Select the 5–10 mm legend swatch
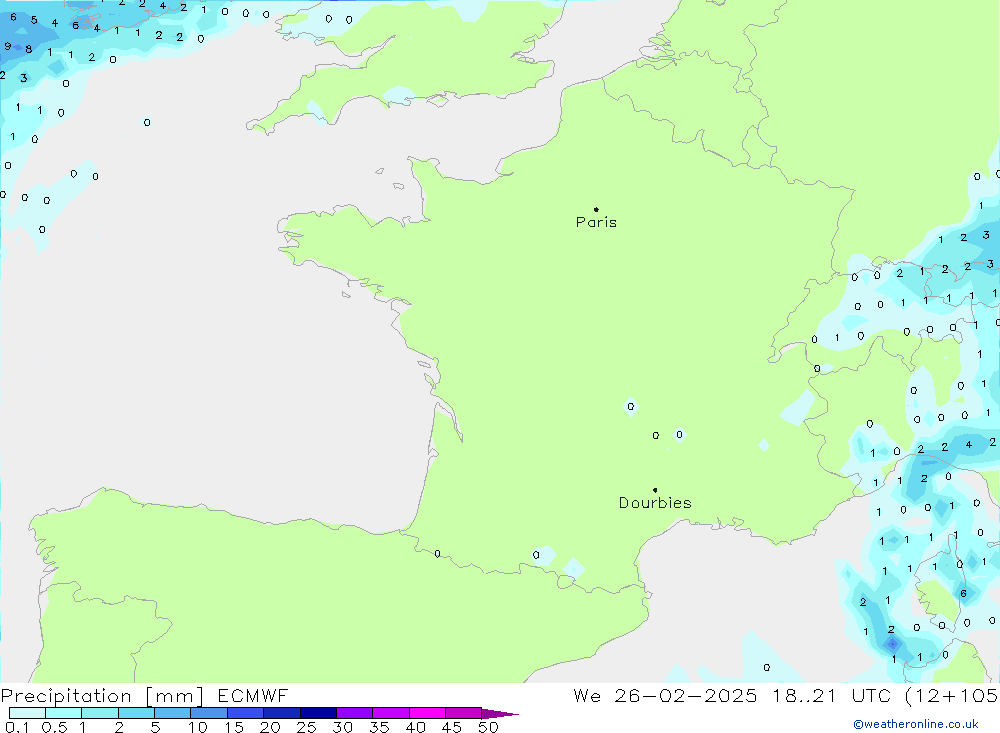The height and width of the screenshot is (733, 1000). (173, 713)
